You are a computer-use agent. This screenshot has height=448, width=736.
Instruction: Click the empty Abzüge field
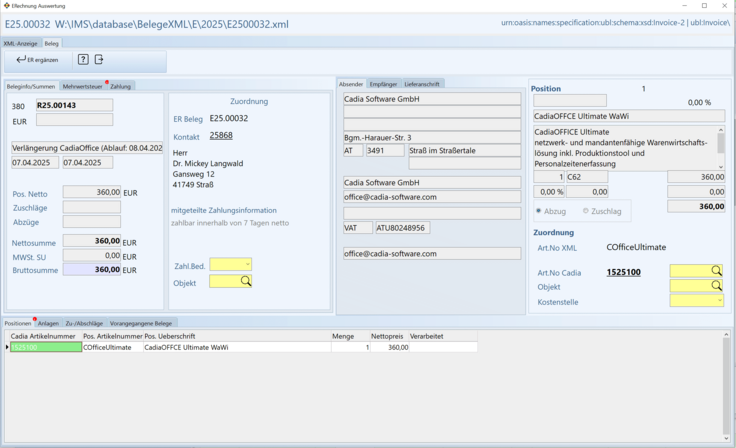pos(92,221)
